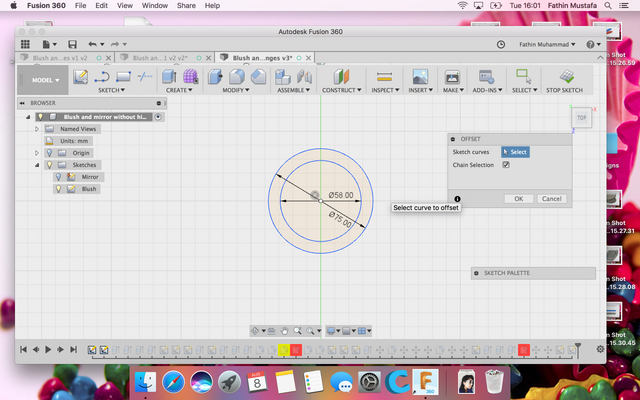Click the Save icon

72,44
